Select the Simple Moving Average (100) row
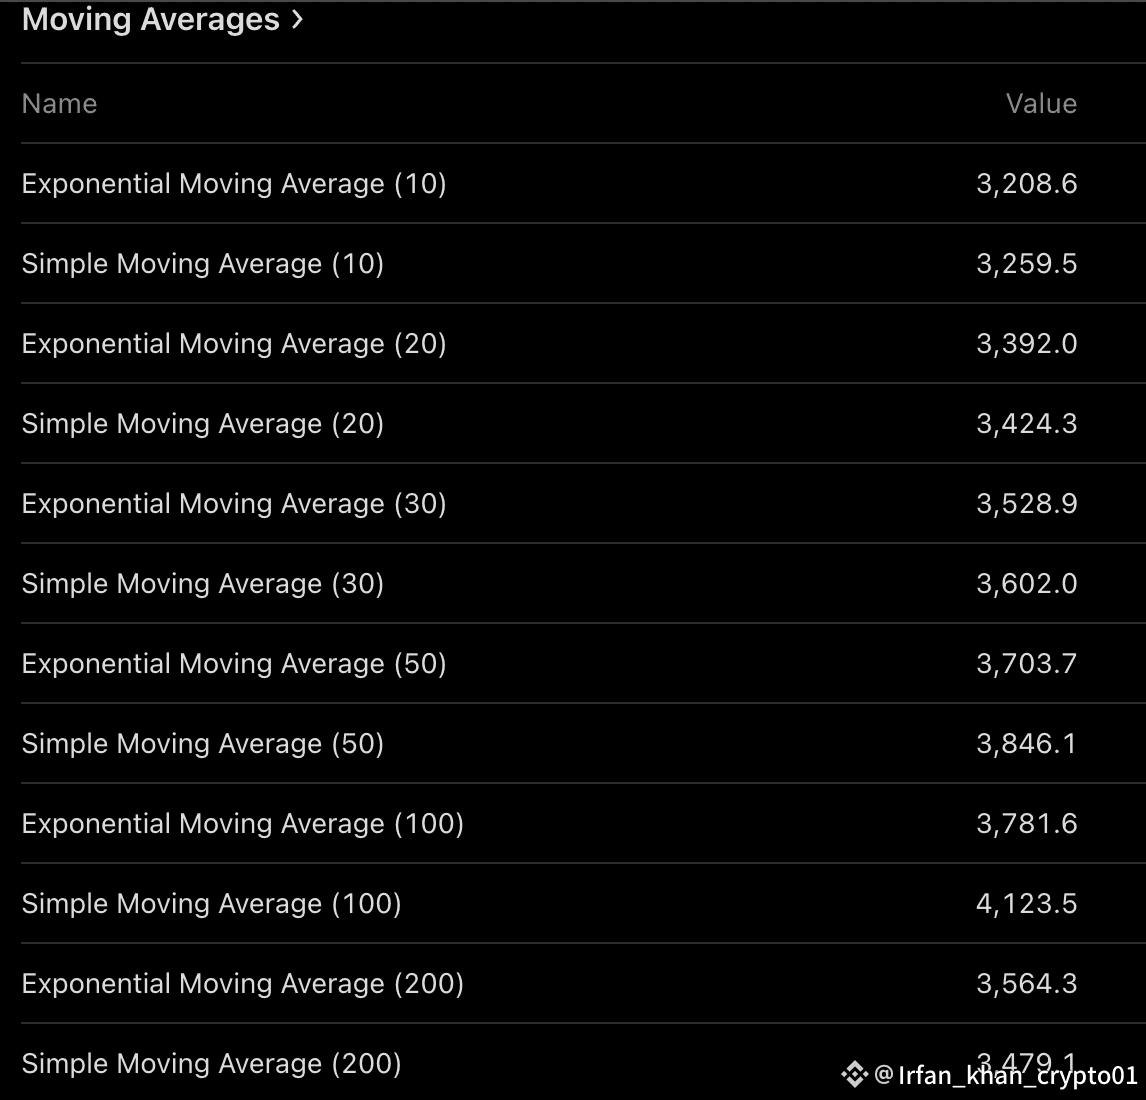The image size is (1146, 1100). [211, 904]
